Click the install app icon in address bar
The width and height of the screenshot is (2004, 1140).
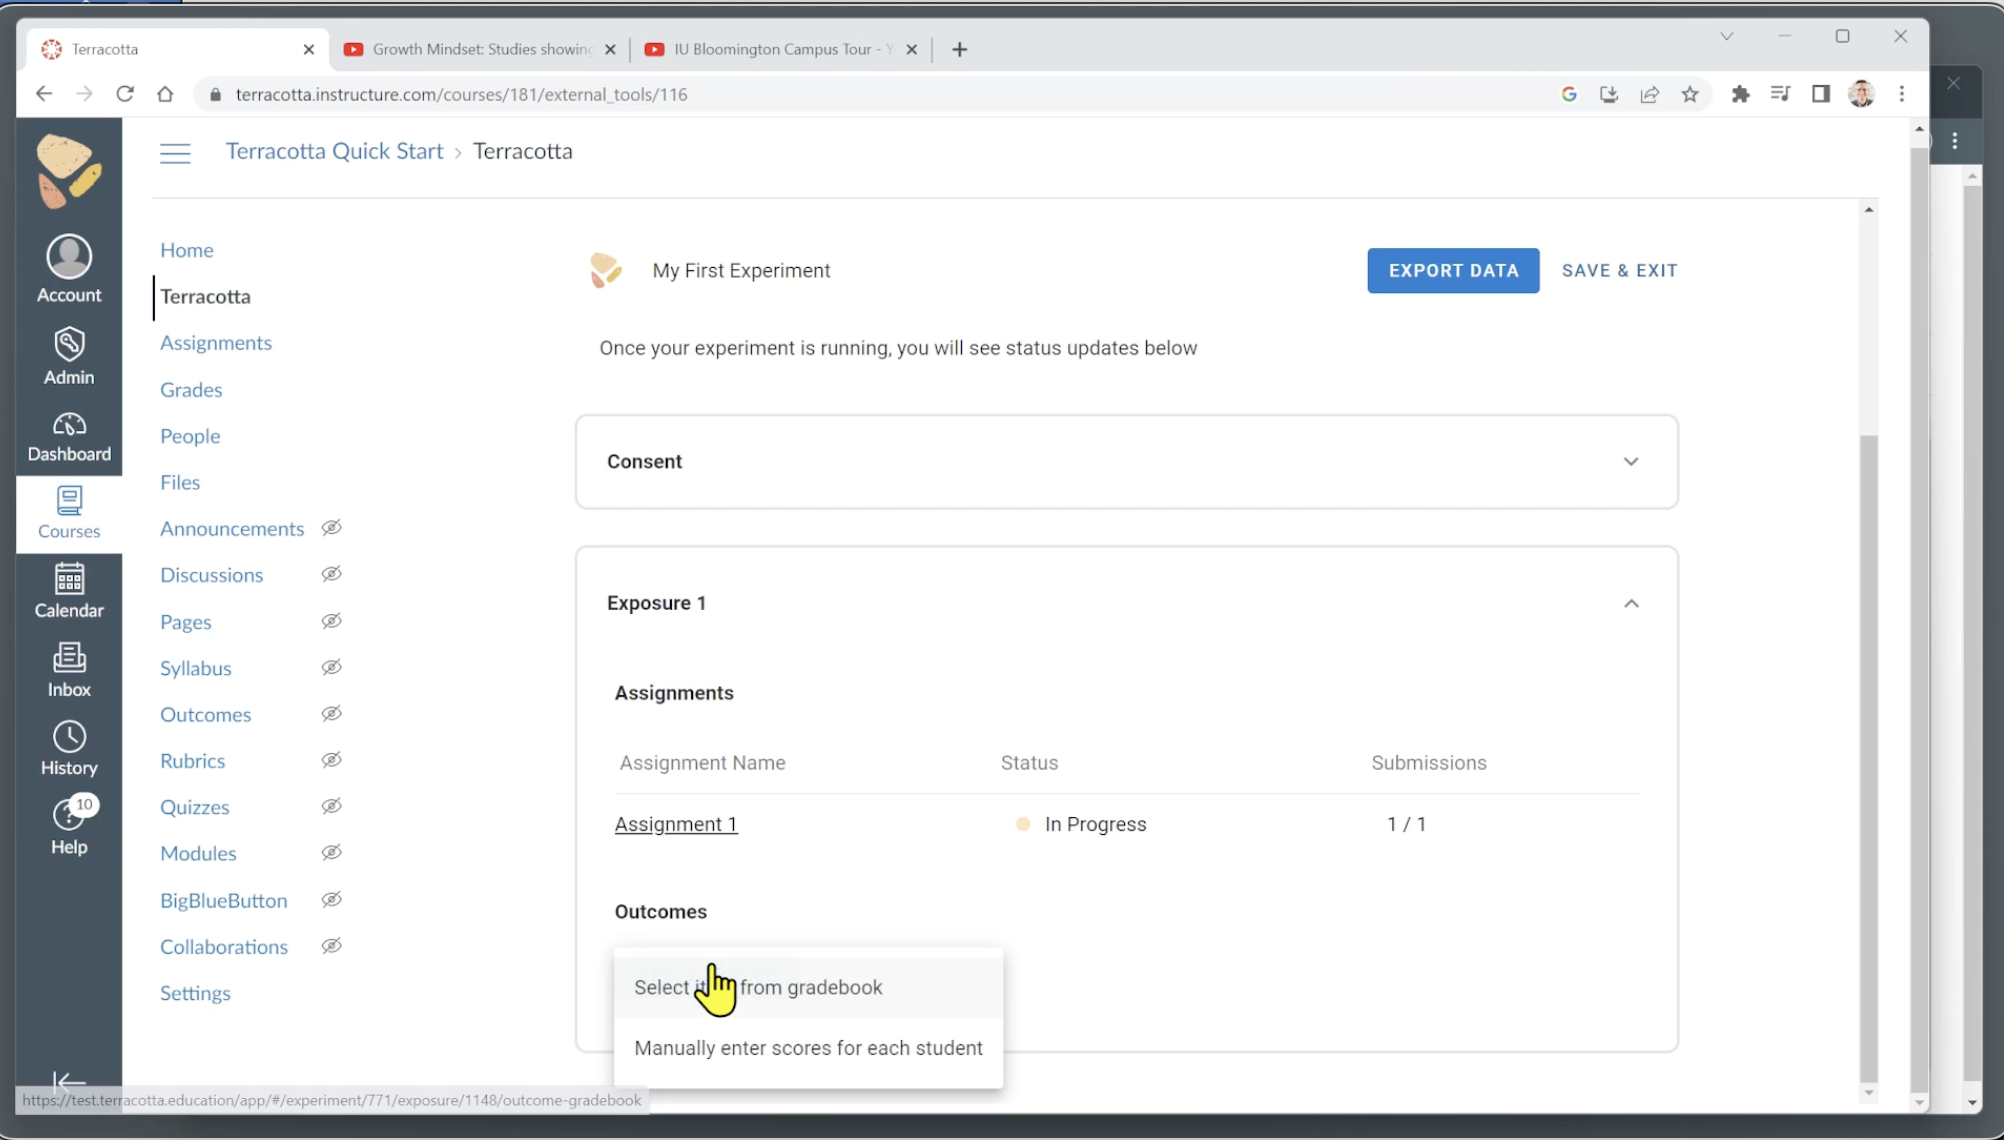(x=1609, y=94)
